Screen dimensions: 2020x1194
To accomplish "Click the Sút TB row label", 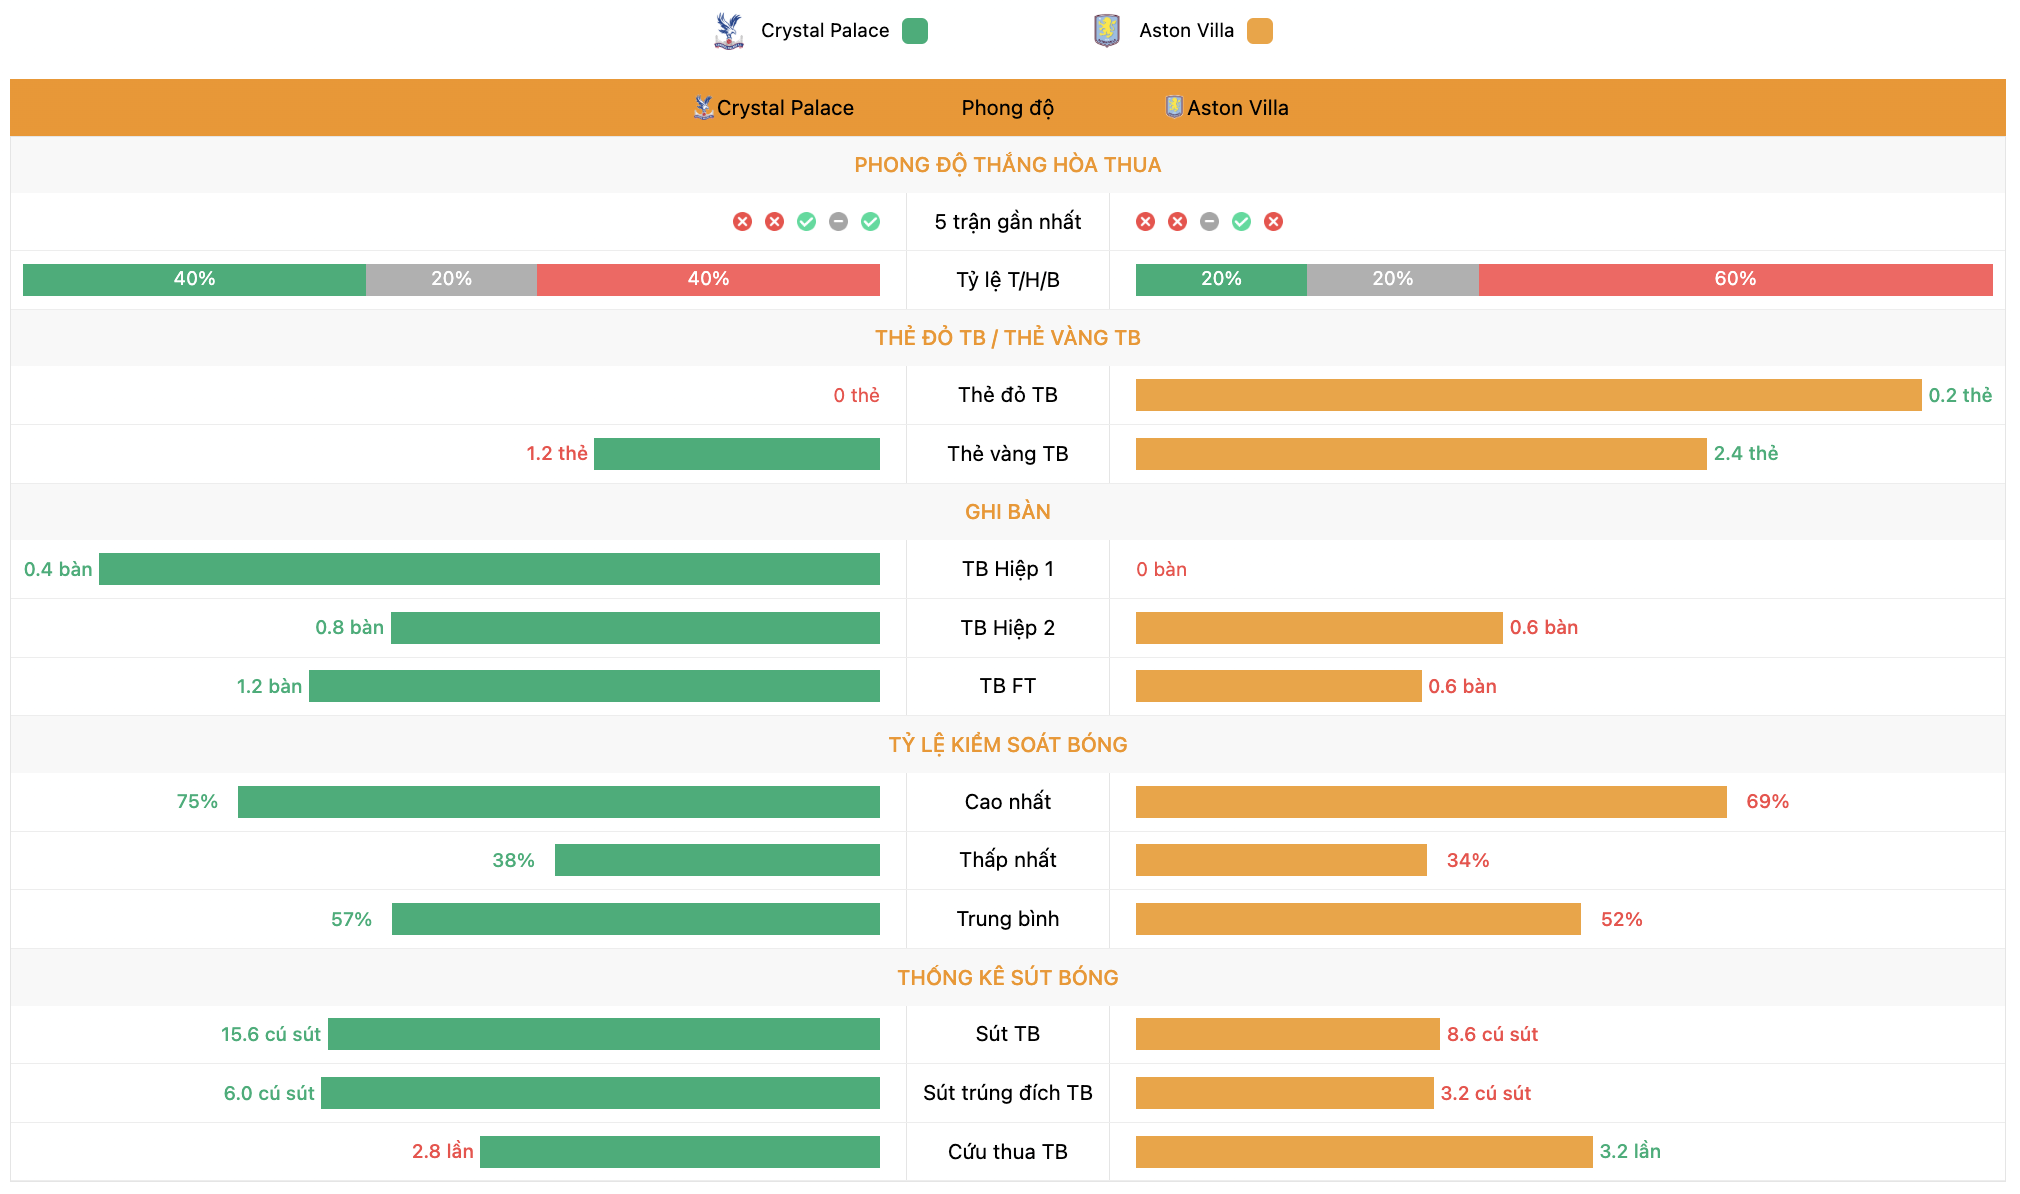I will point(1008,1034).
